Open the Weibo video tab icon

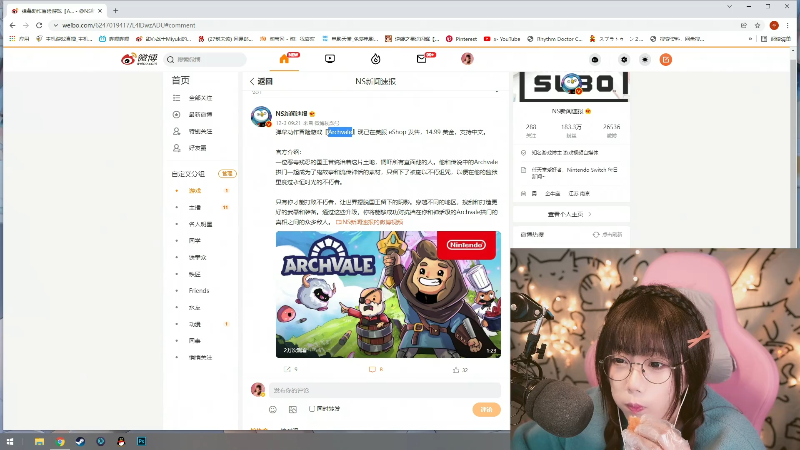(x=330, y=59)
